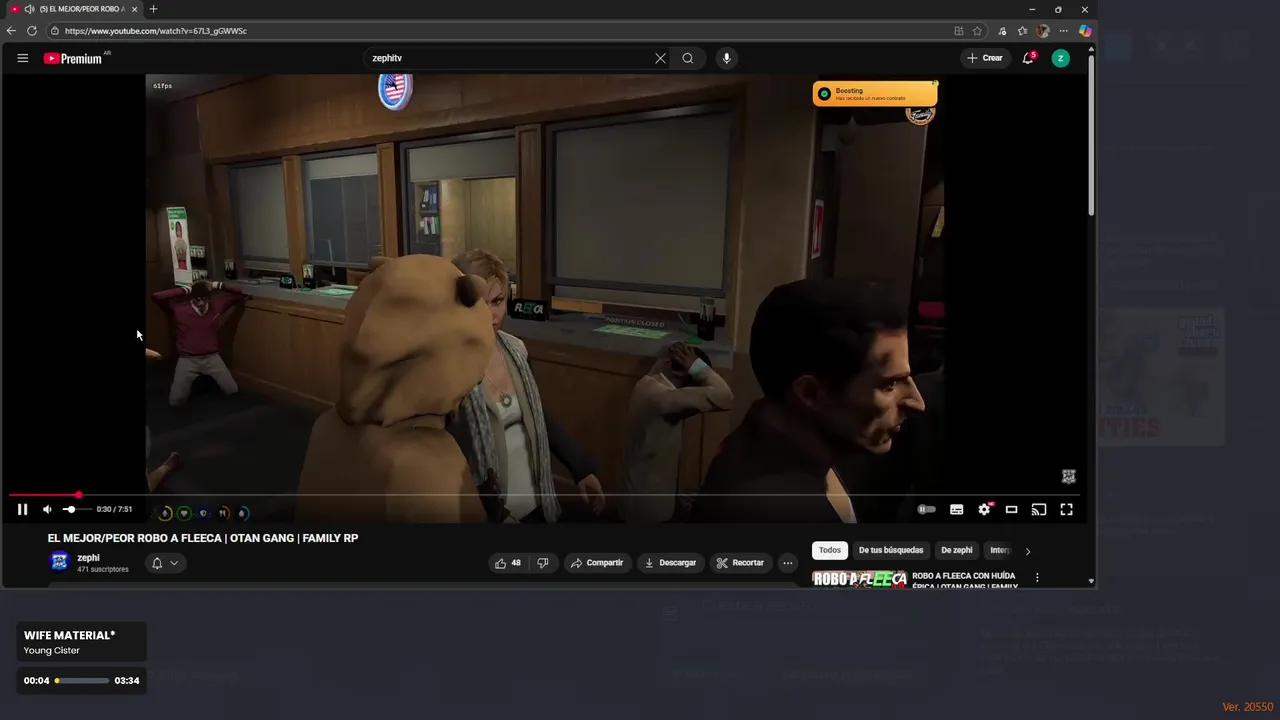Select the De zephi chip
The height and width of the screenshot is (720, 1280).
coord(956,550)
